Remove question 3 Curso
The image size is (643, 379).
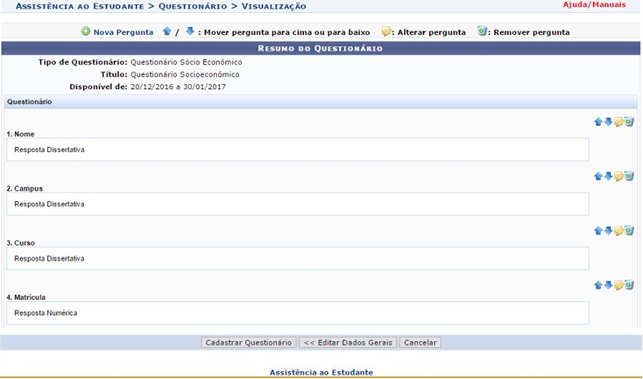(629, 231)
